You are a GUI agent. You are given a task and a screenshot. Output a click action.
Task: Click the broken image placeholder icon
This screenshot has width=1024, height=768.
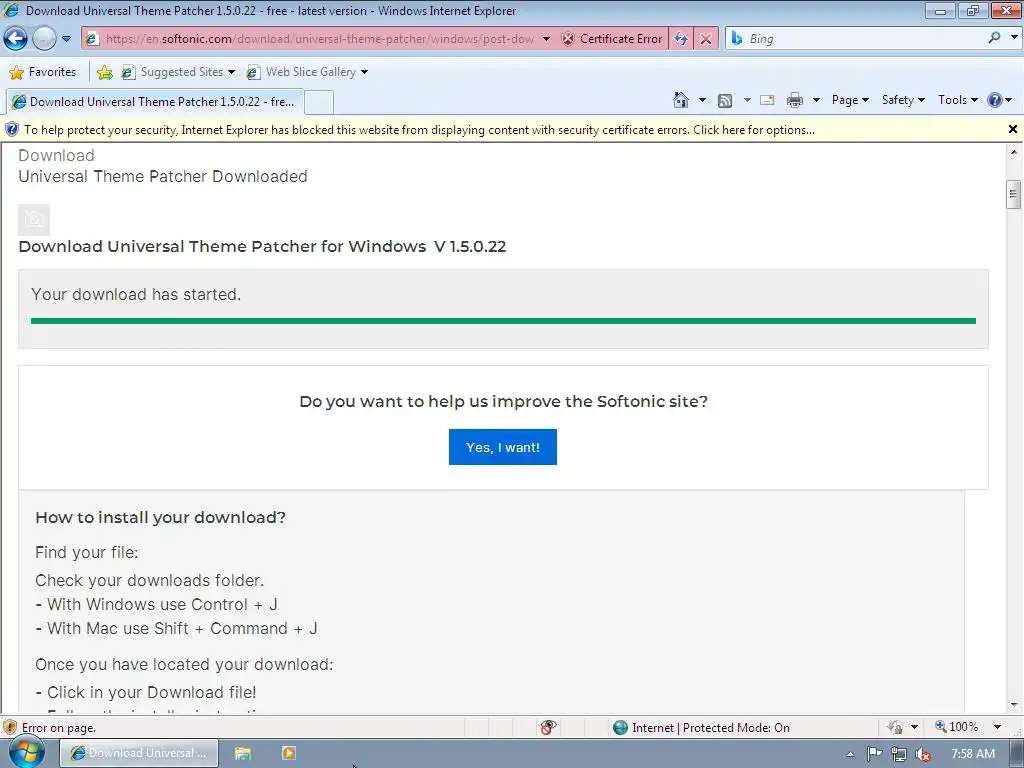tap(34, 219)
